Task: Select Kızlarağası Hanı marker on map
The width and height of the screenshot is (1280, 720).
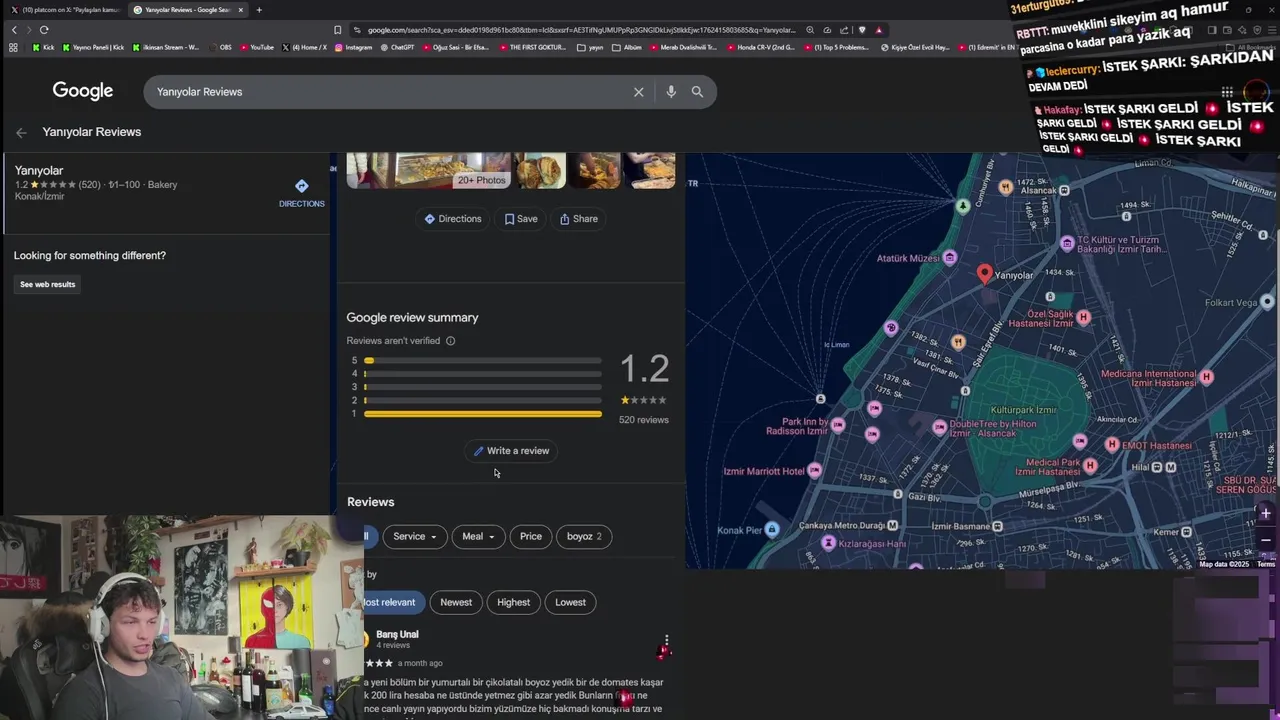Action: [828, 543]
